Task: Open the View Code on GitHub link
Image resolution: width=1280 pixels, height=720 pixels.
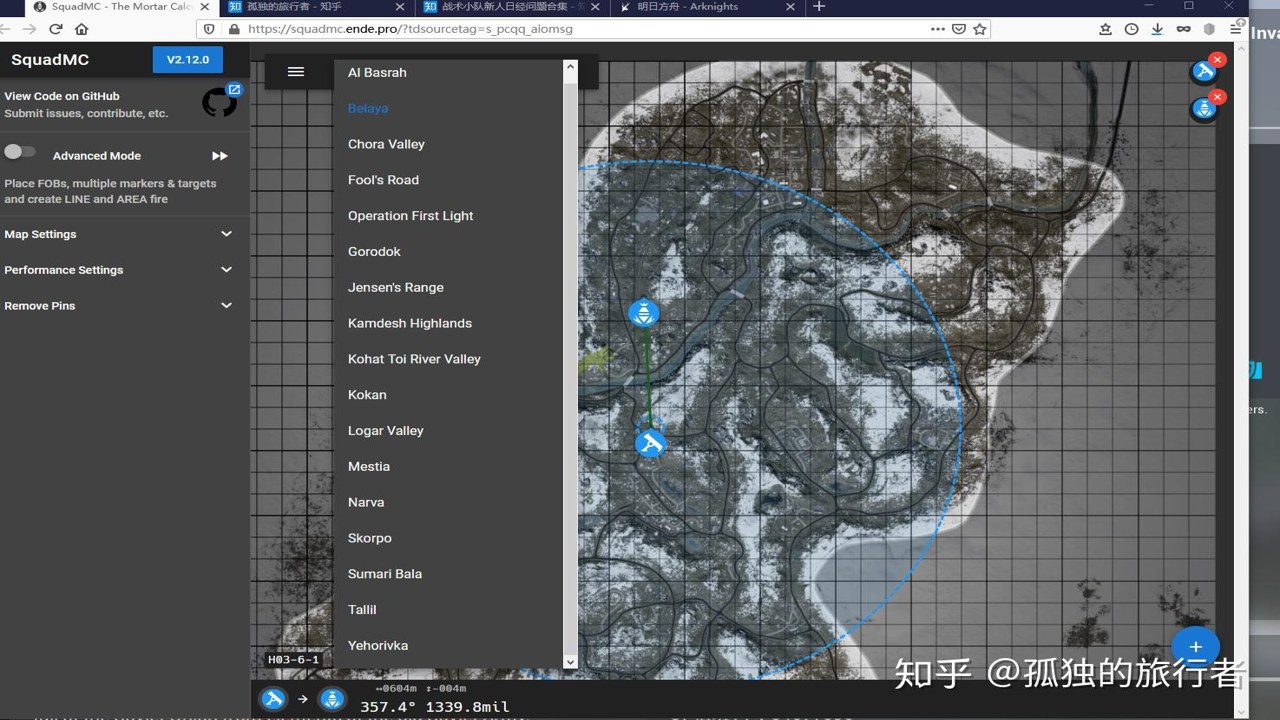Action: (x=62, y=96)
